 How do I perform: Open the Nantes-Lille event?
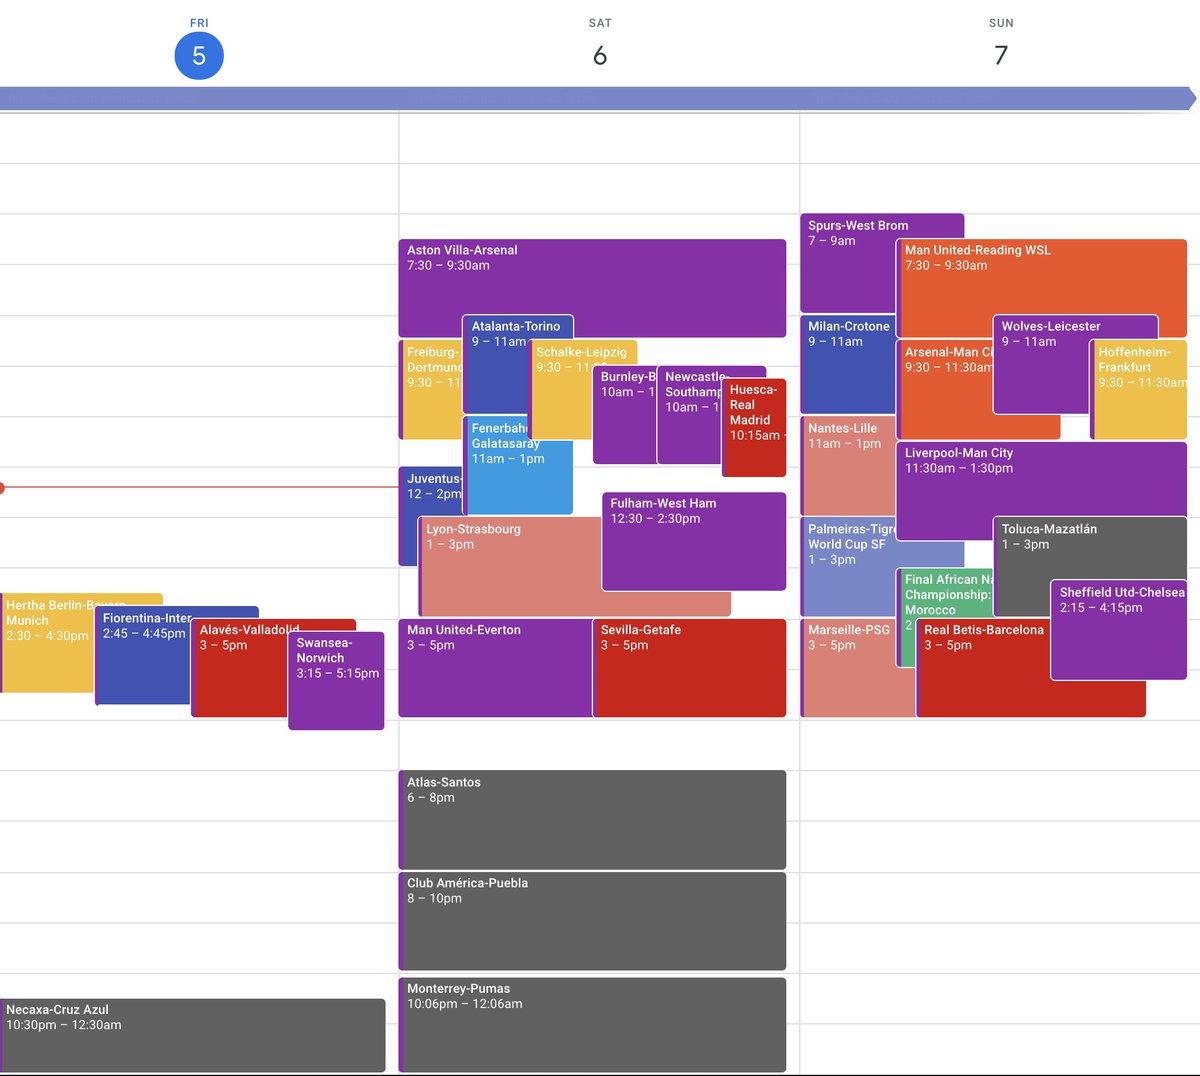[847, 465]
